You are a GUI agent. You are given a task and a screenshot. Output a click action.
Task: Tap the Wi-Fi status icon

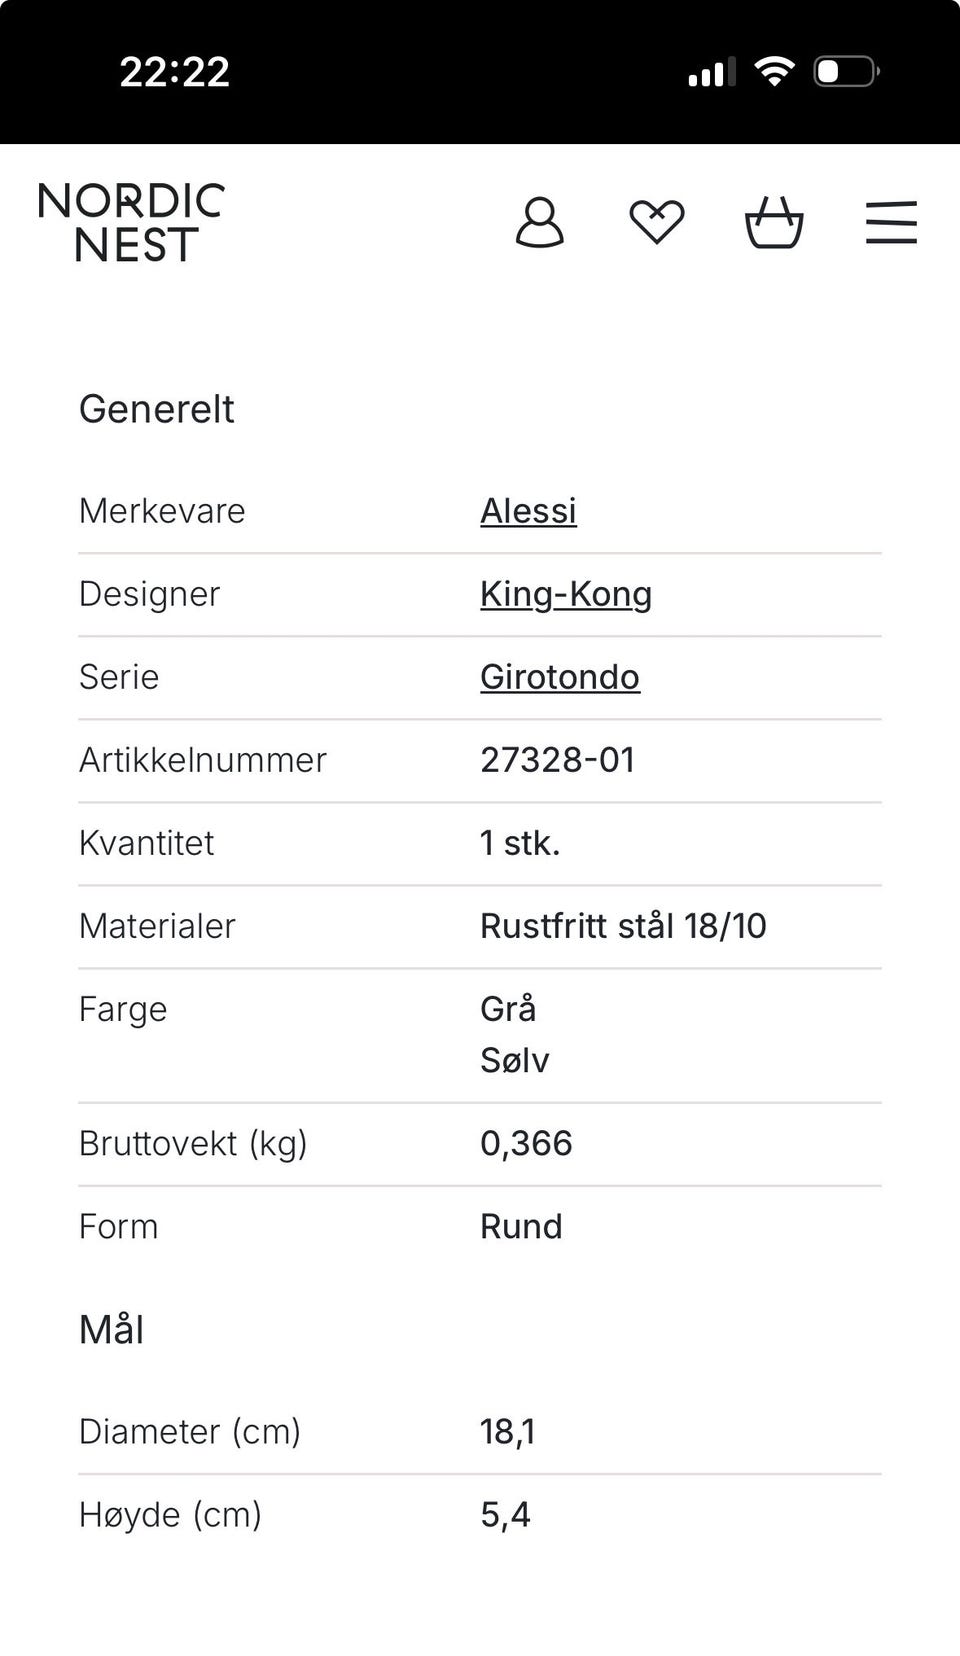point(774,71)
